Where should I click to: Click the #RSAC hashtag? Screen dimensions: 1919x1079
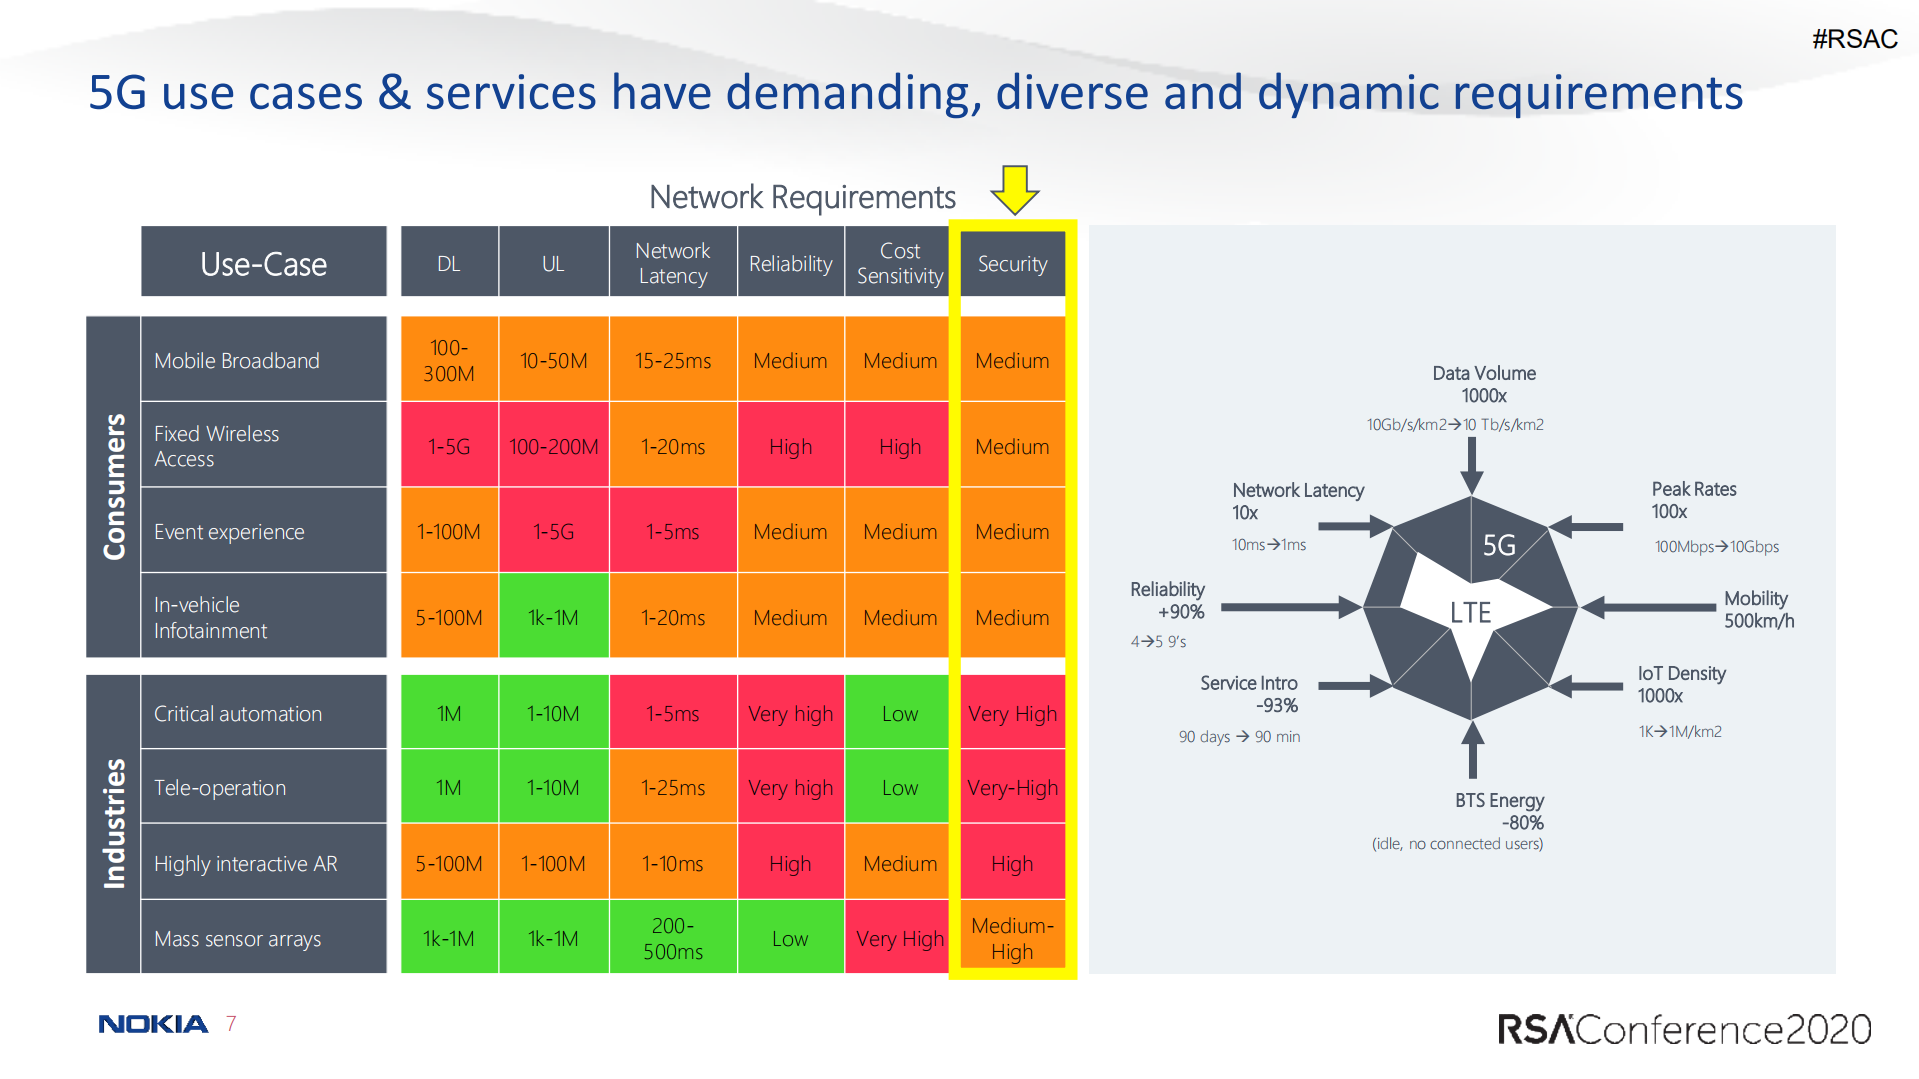click(1854, 39)
